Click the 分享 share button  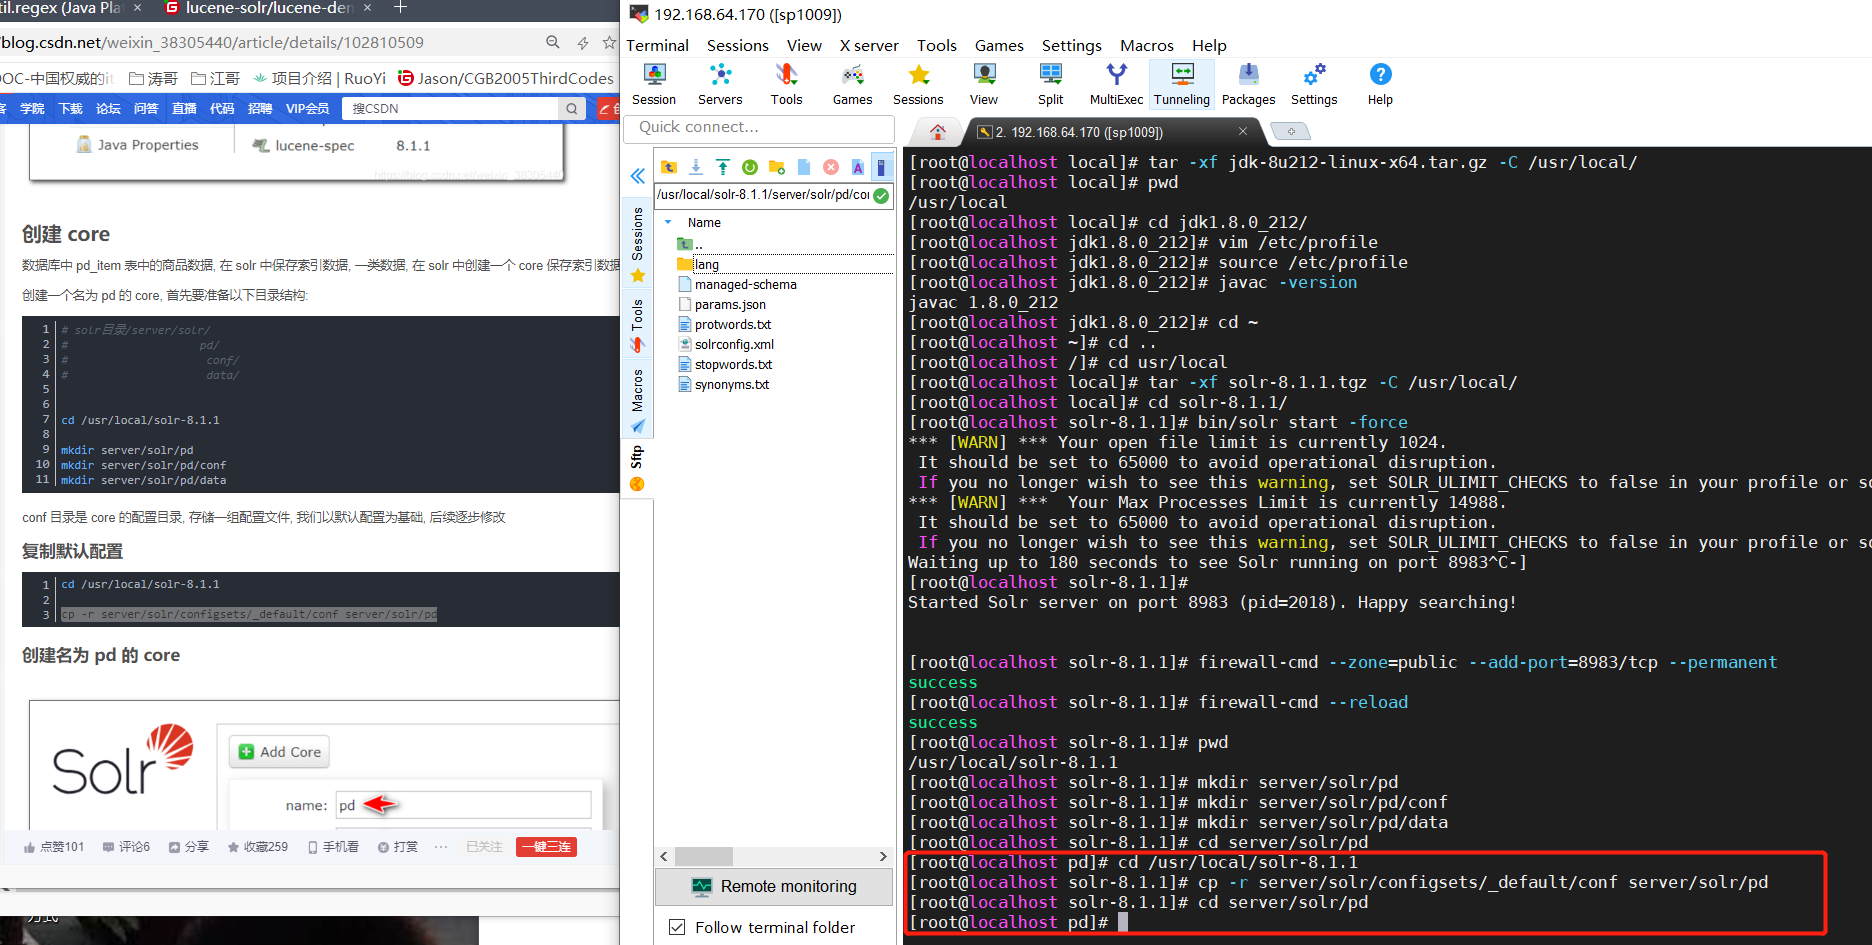189,847
